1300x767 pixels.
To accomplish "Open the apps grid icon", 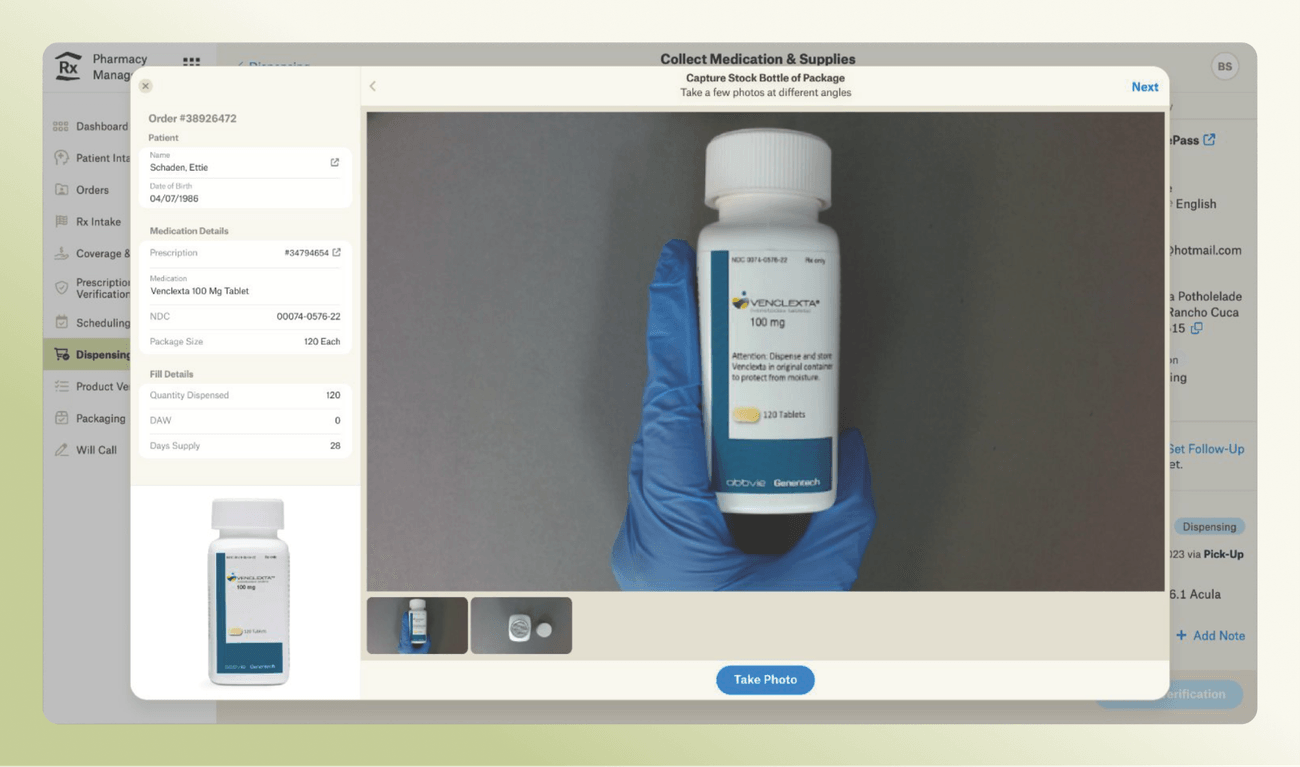I will point(191,62).
